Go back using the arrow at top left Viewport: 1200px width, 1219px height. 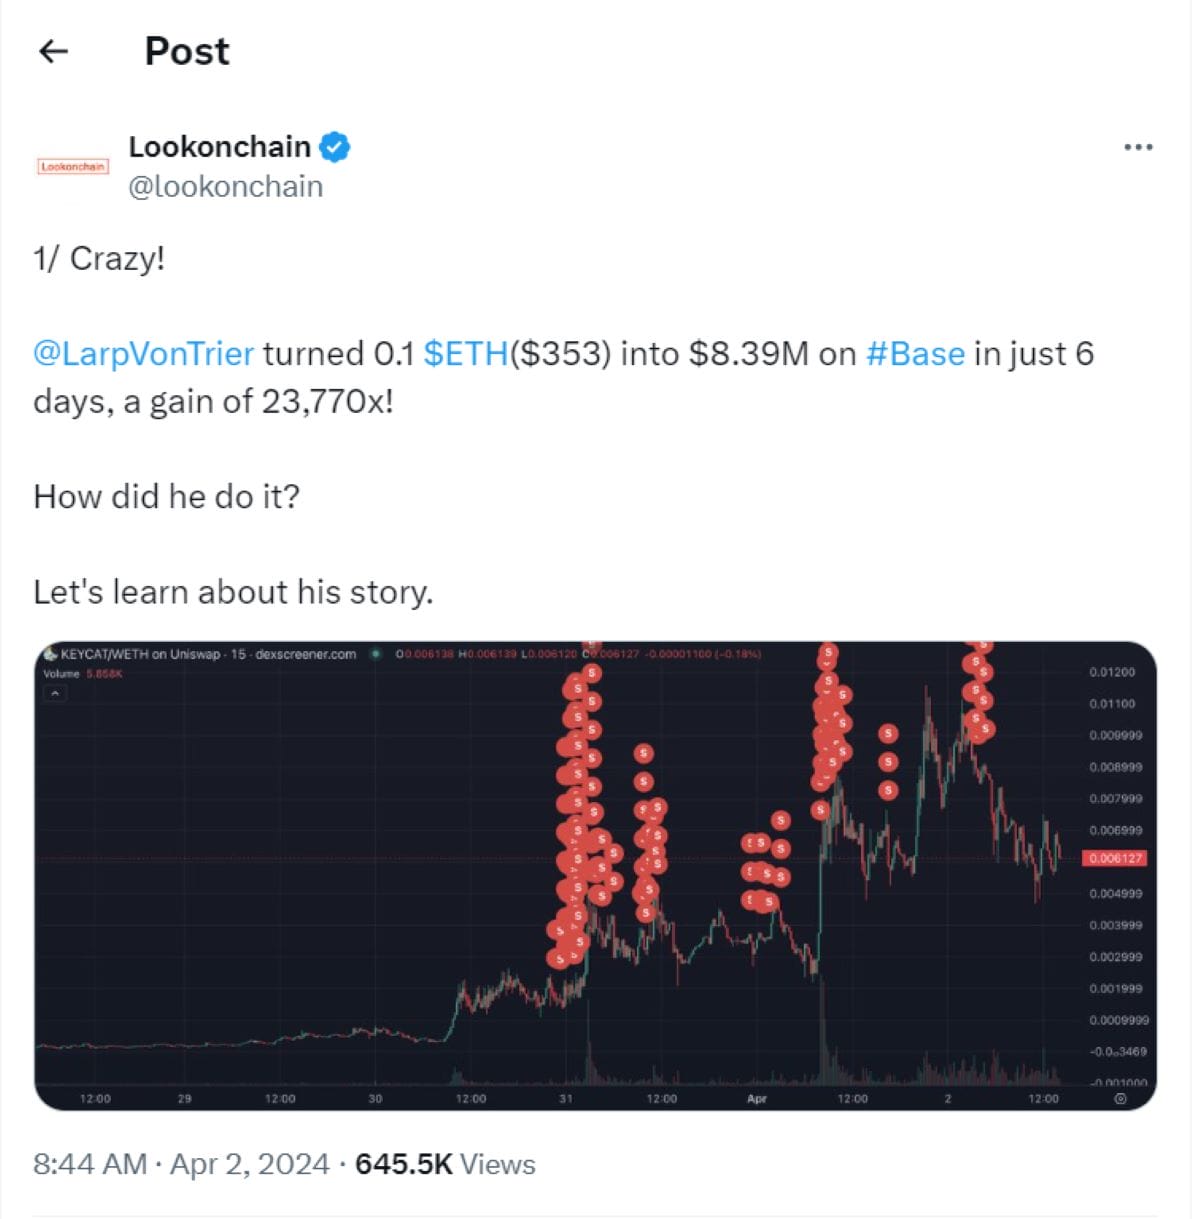point(53,51)
